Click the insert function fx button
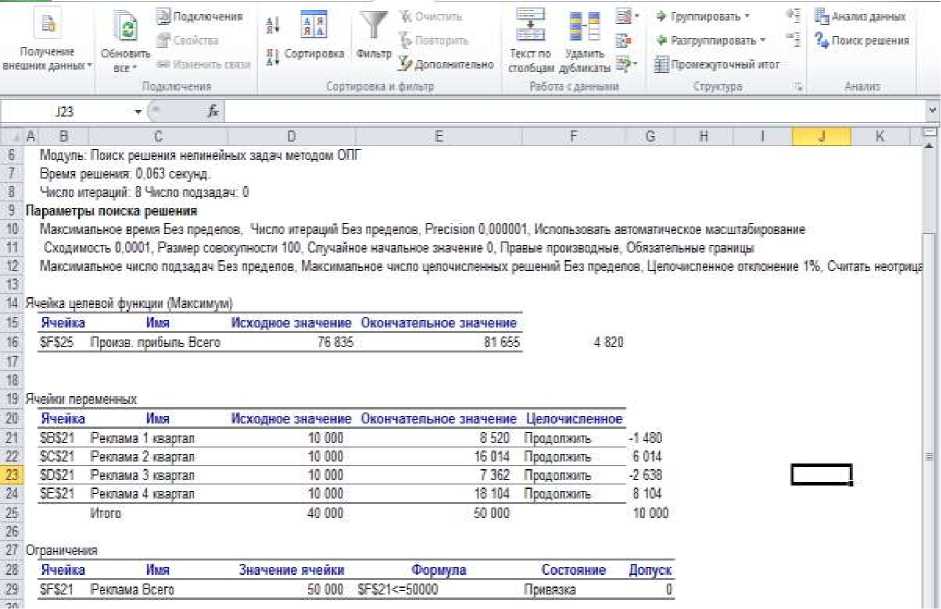The width and height of the screenshot is (941, 609). click(x=213, y=112)
